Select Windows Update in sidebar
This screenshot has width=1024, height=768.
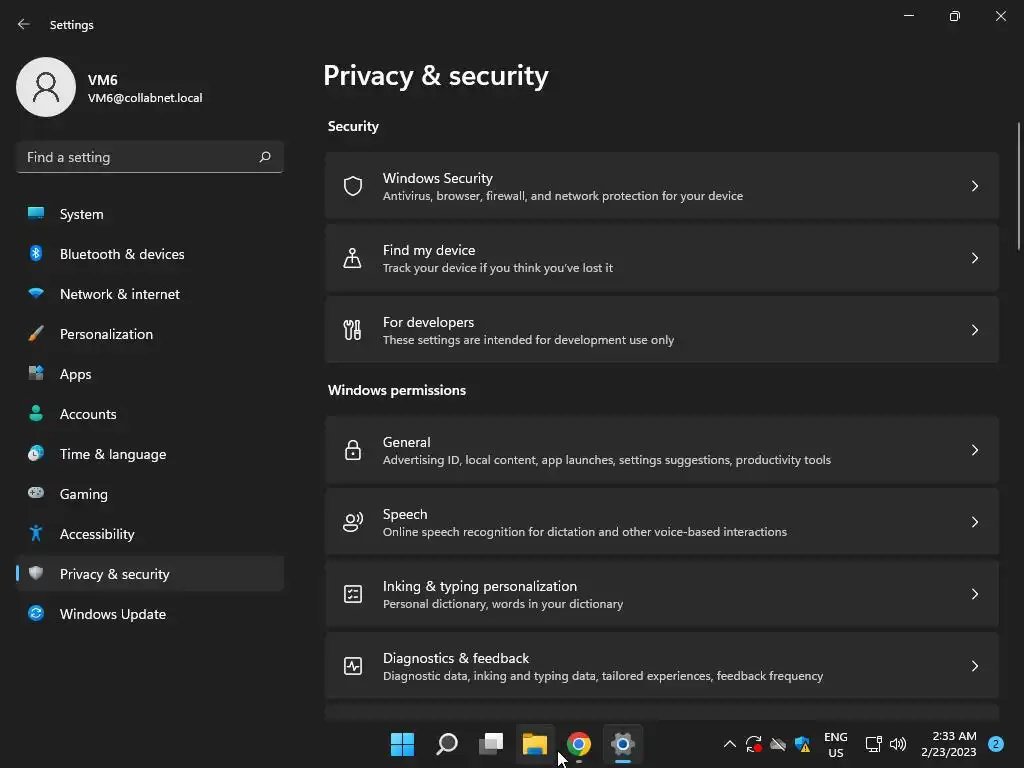pos(150,614)
